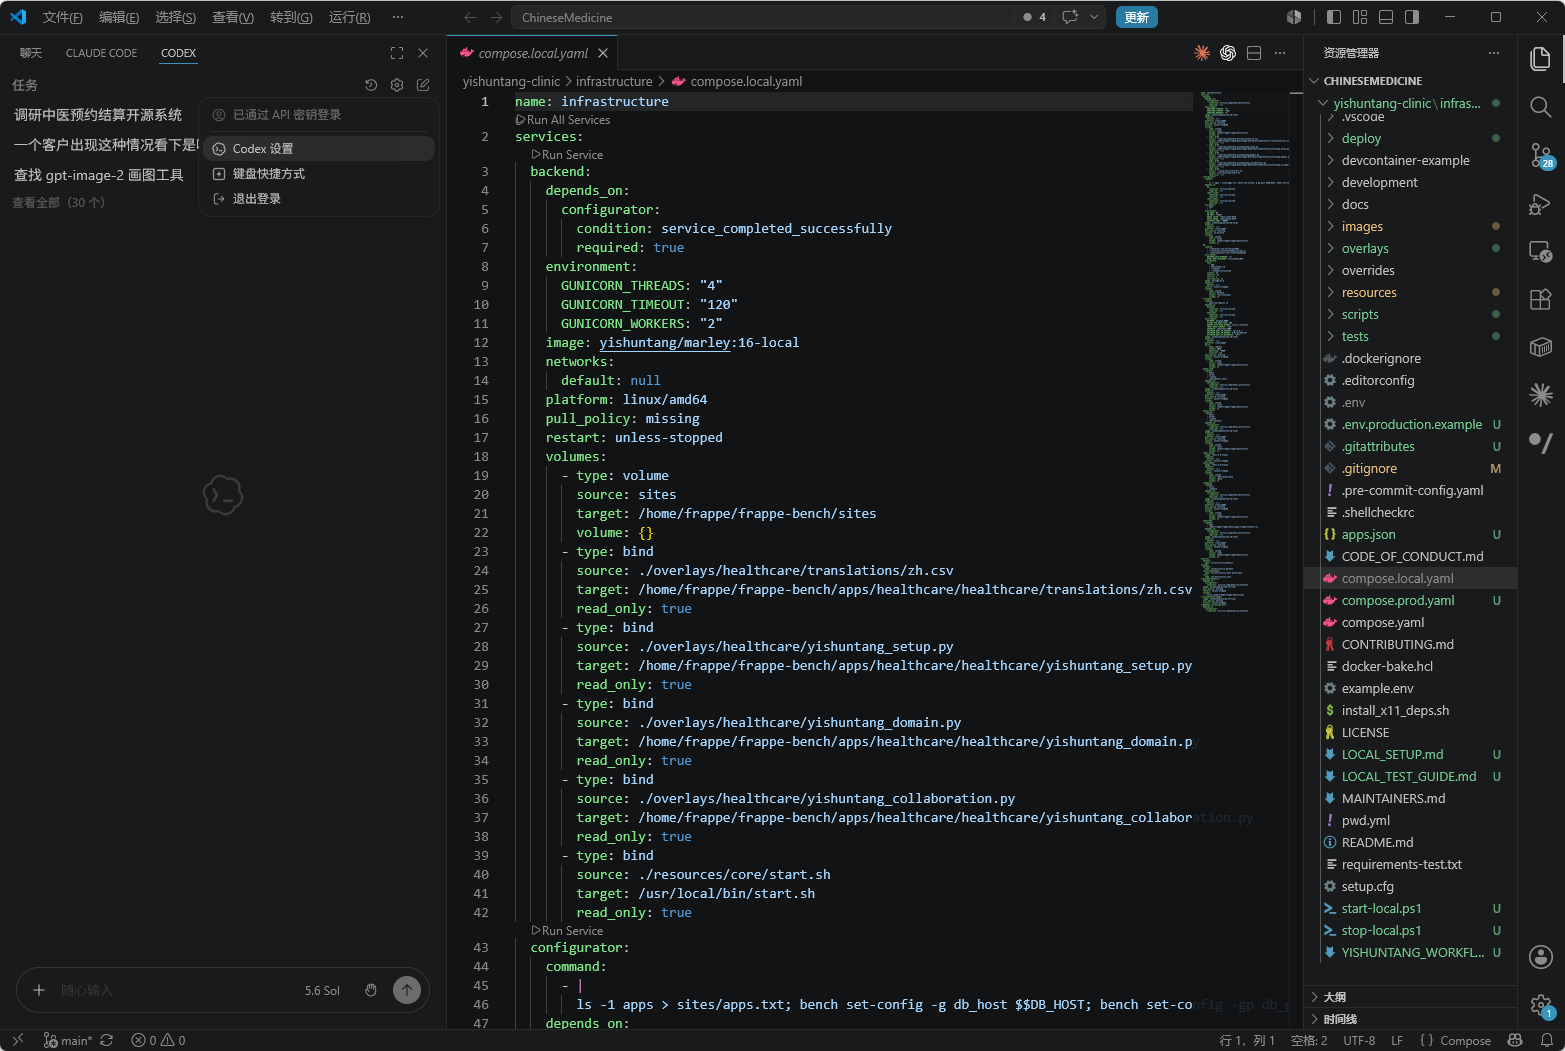Customize the editor layout
Screen dimensions: 1565x1051
[1360, 17]
